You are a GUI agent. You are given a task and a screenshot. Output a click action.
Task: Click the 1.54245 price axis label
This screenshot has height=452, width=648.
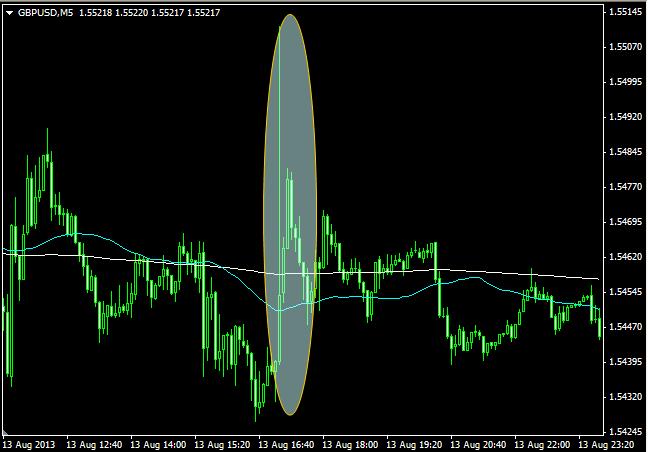[625, 432]
